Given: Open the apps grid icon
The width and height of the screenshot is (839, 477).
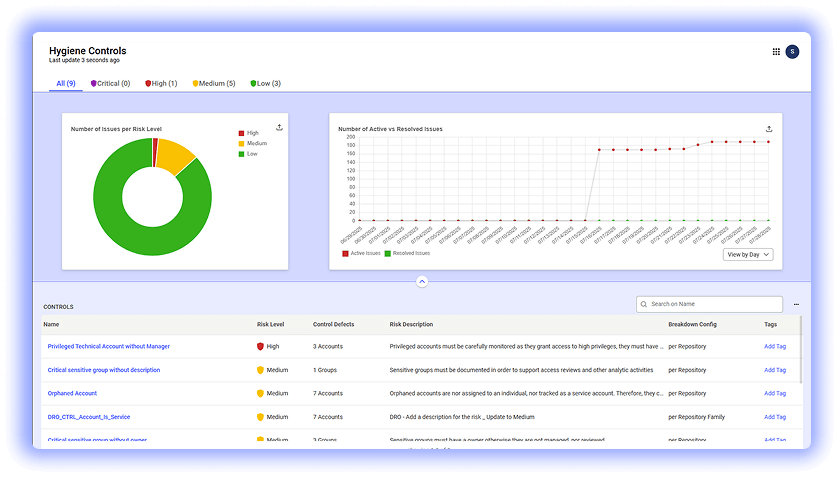Looking at the screenshot, I should 776,51.
